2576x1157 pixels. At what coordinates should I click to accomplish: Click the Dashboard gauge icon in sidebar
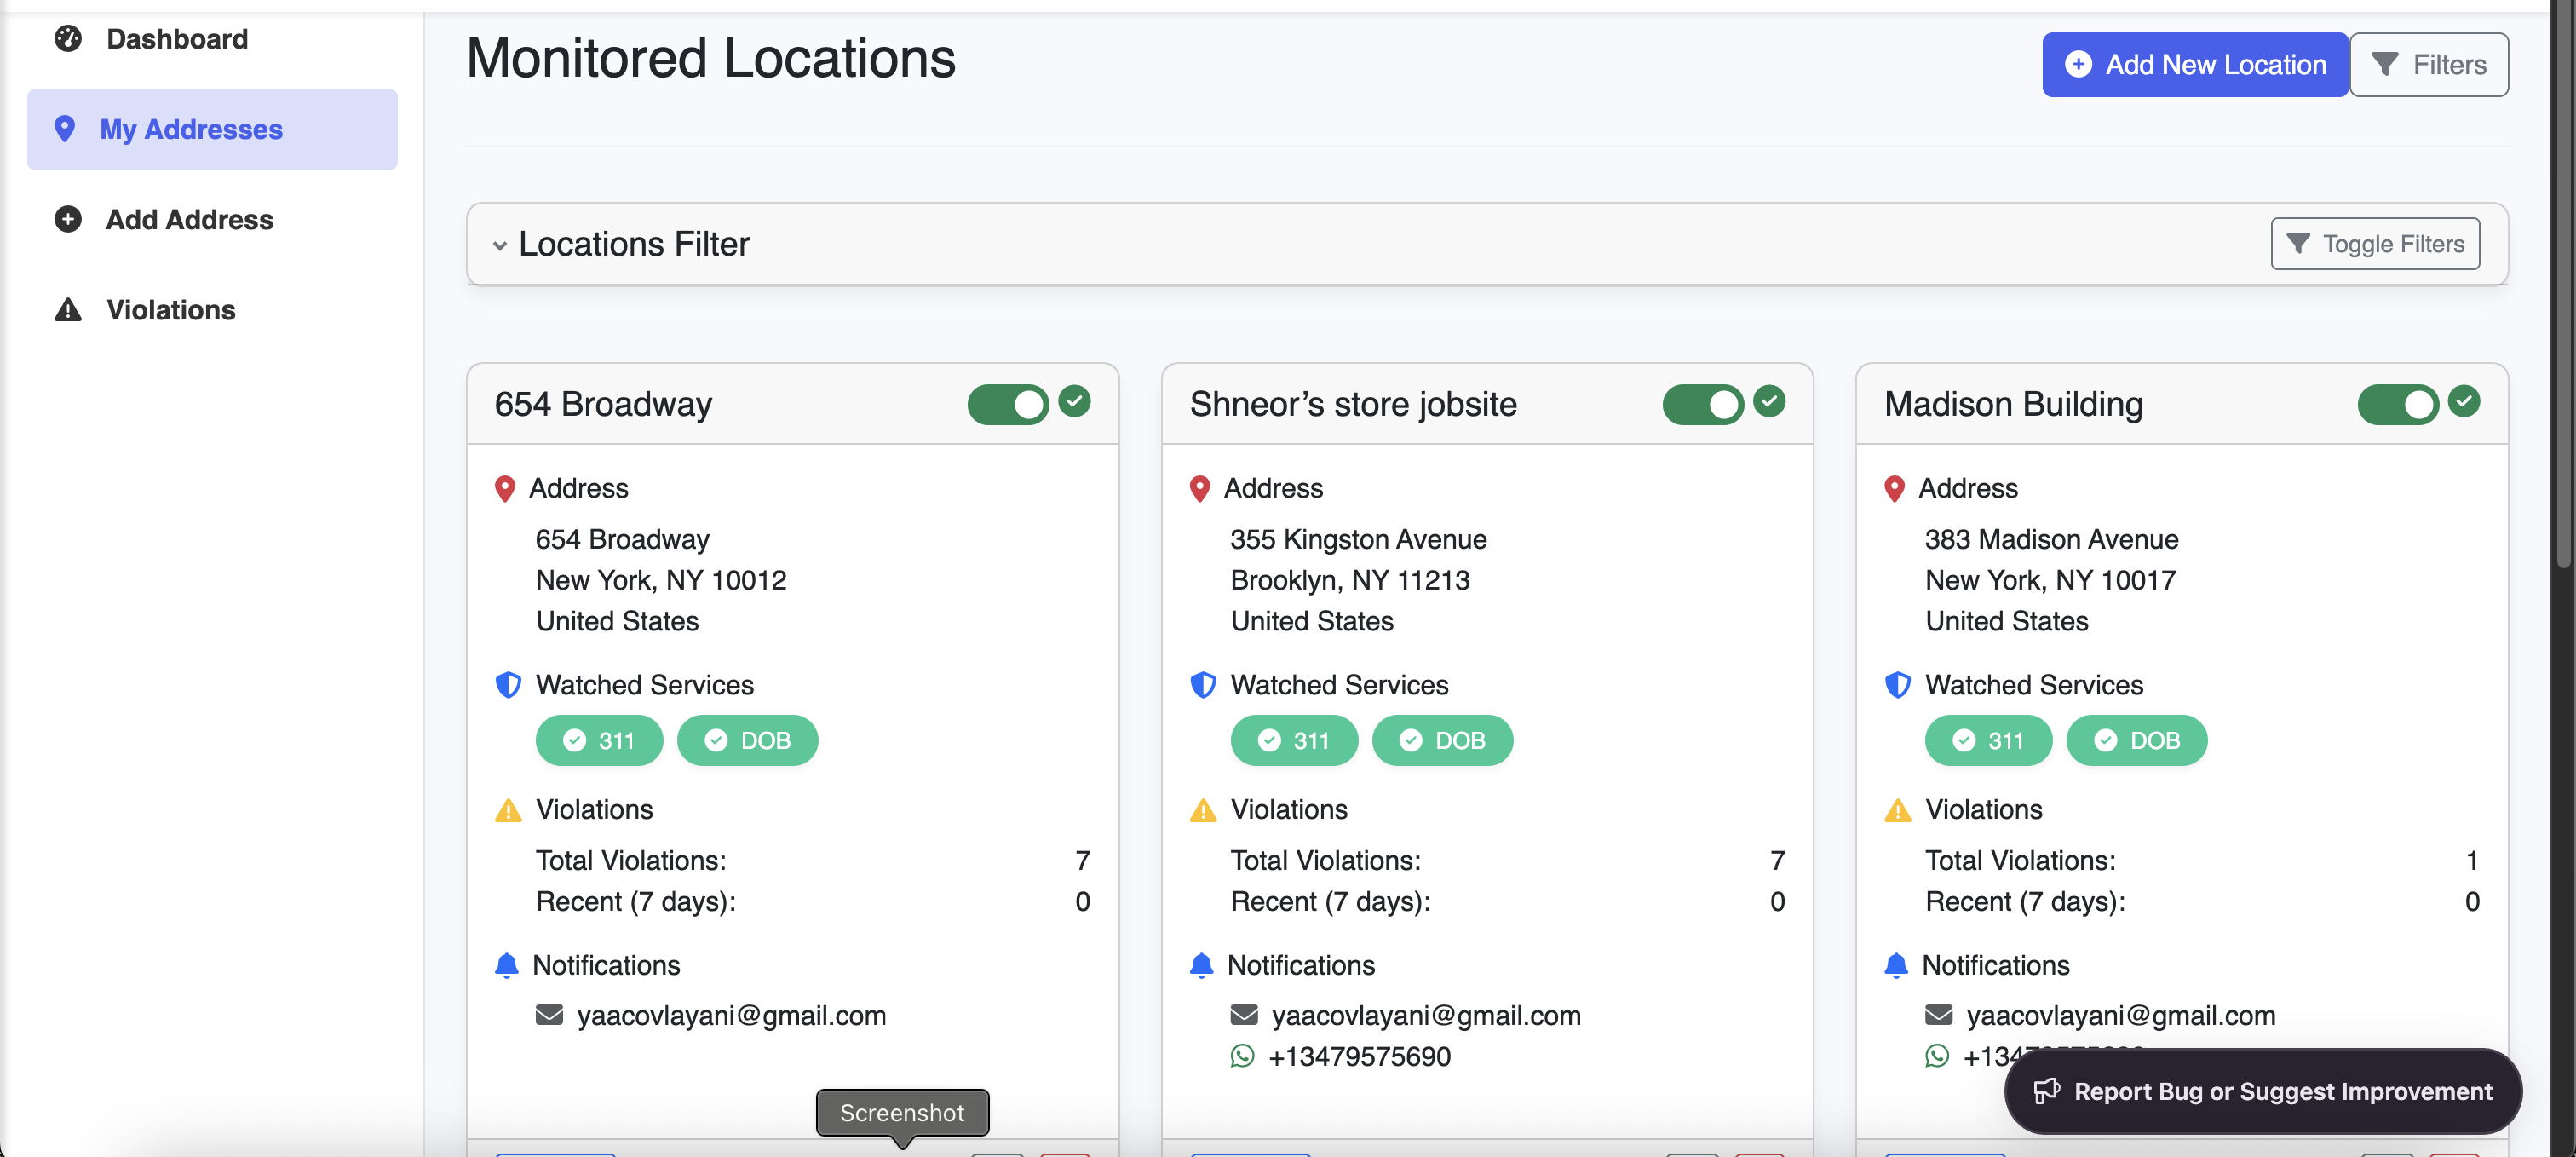[x=68, y=39]
